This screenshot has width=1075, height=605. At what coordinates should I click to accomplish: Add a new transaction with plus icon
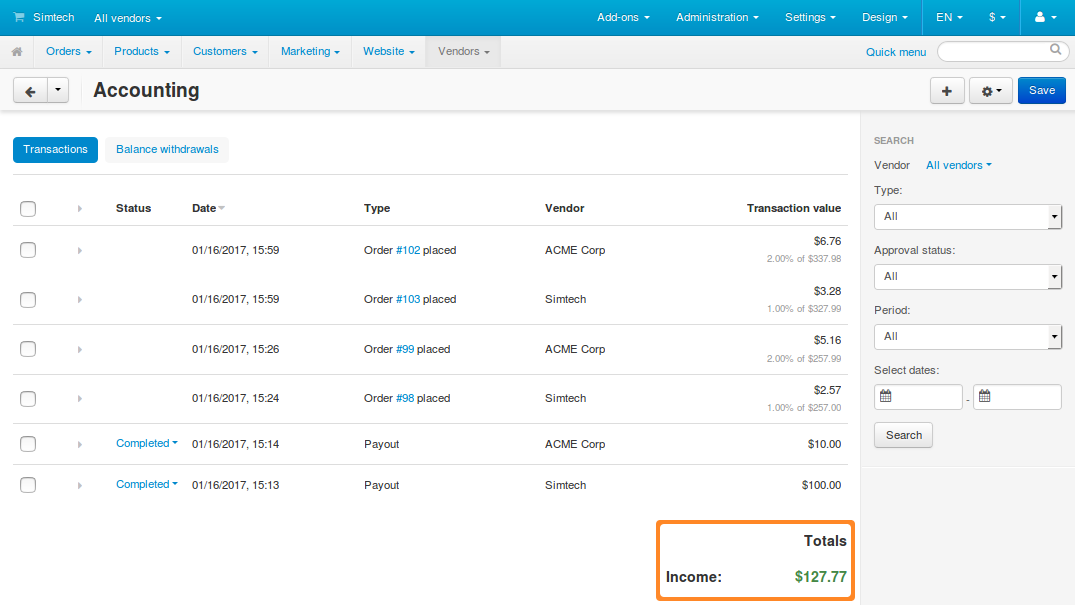[x=947, y=91]
